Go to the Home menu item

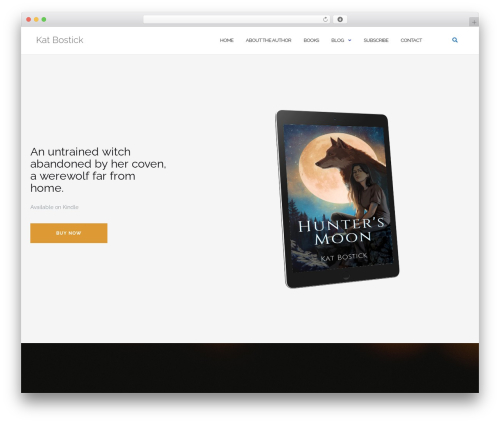point(227,40)
